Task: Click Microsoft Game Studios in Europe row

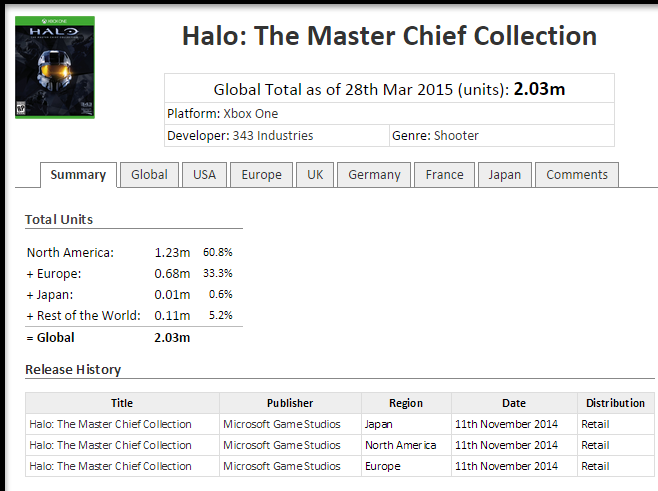Action: click(x=282, y=466)
